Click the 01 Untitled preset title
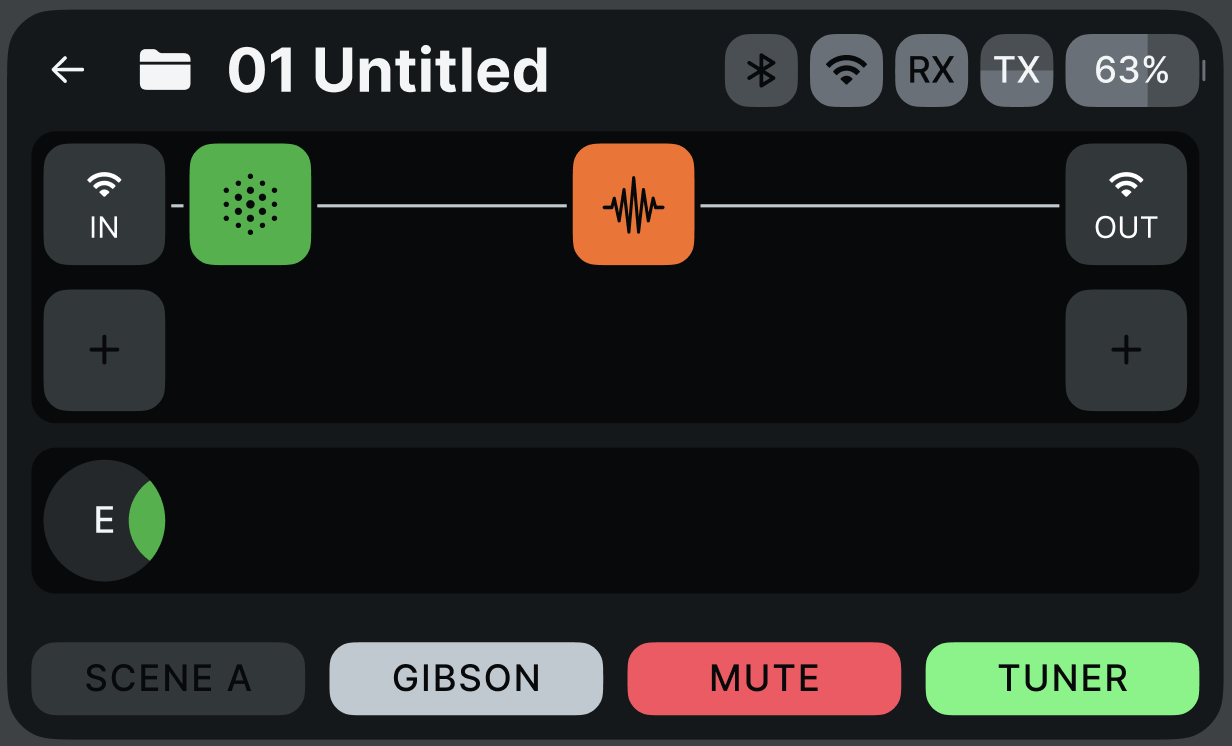This screenshot has width=1232, height=746. point(388,70)
